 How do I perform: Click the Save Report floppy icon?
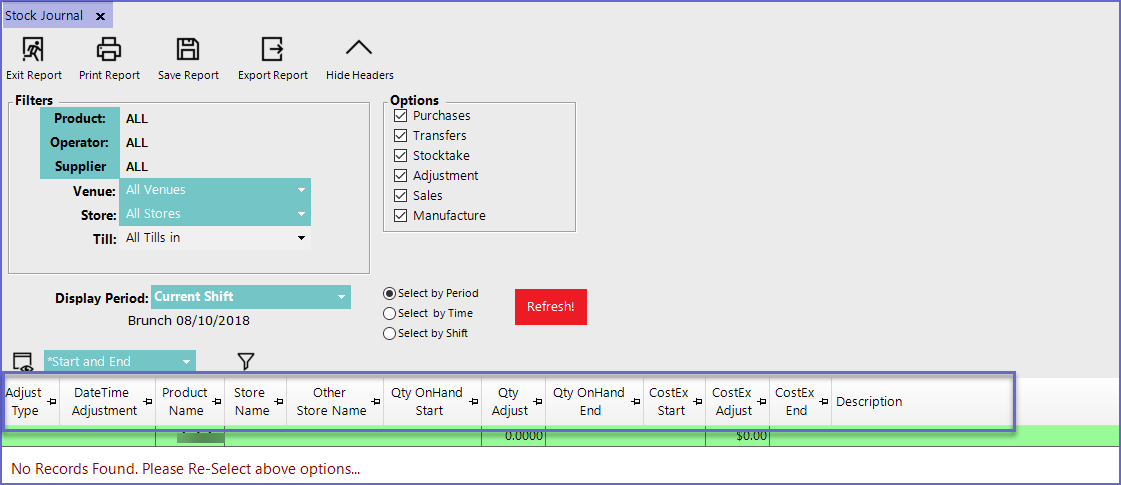point(187,49)
